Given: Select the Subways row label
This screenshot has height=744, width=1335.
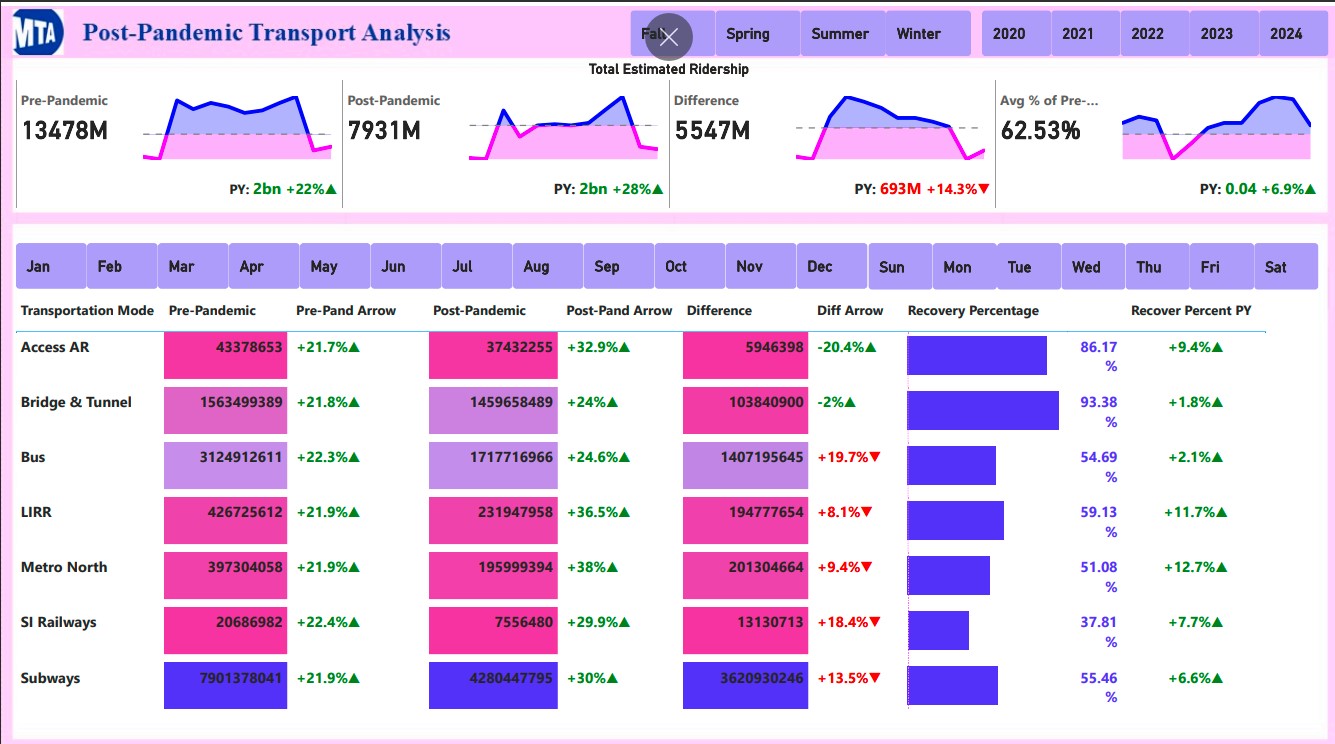Looking at the screenshot, I should click(50, 678).
